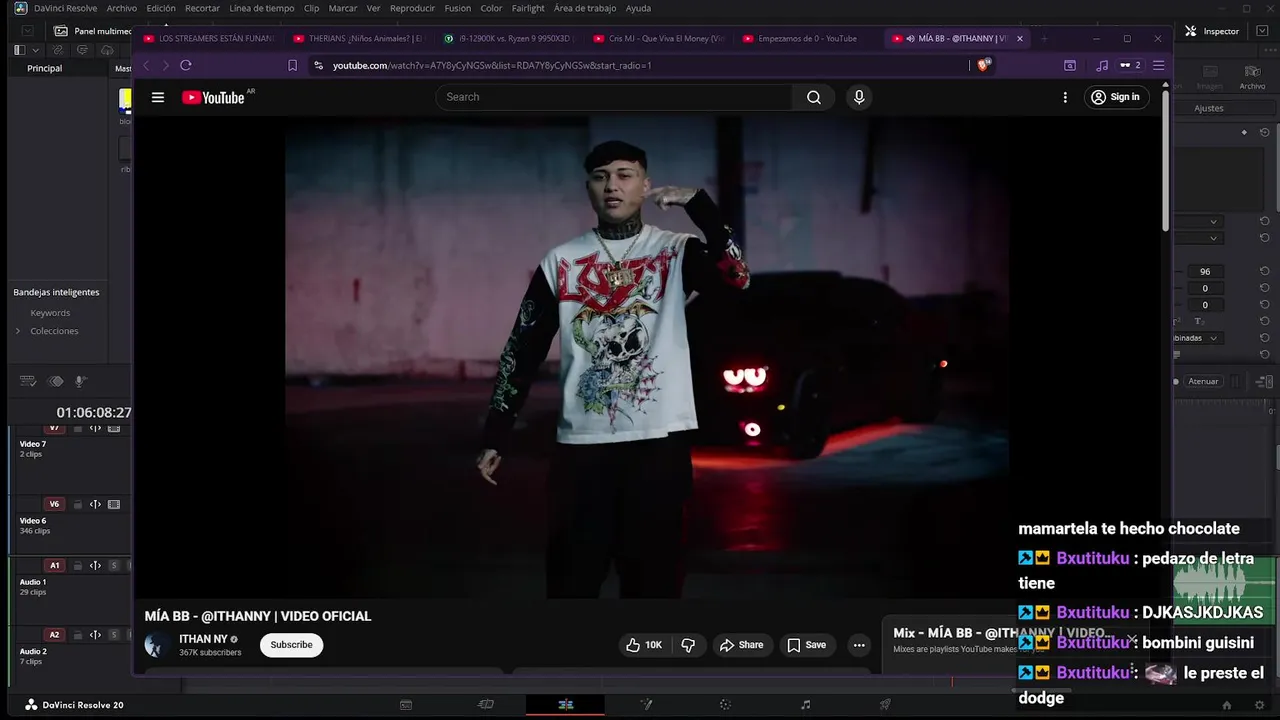Save the video to a playlist
Viewport: 1280px width, 720px height.
(806, 645)
